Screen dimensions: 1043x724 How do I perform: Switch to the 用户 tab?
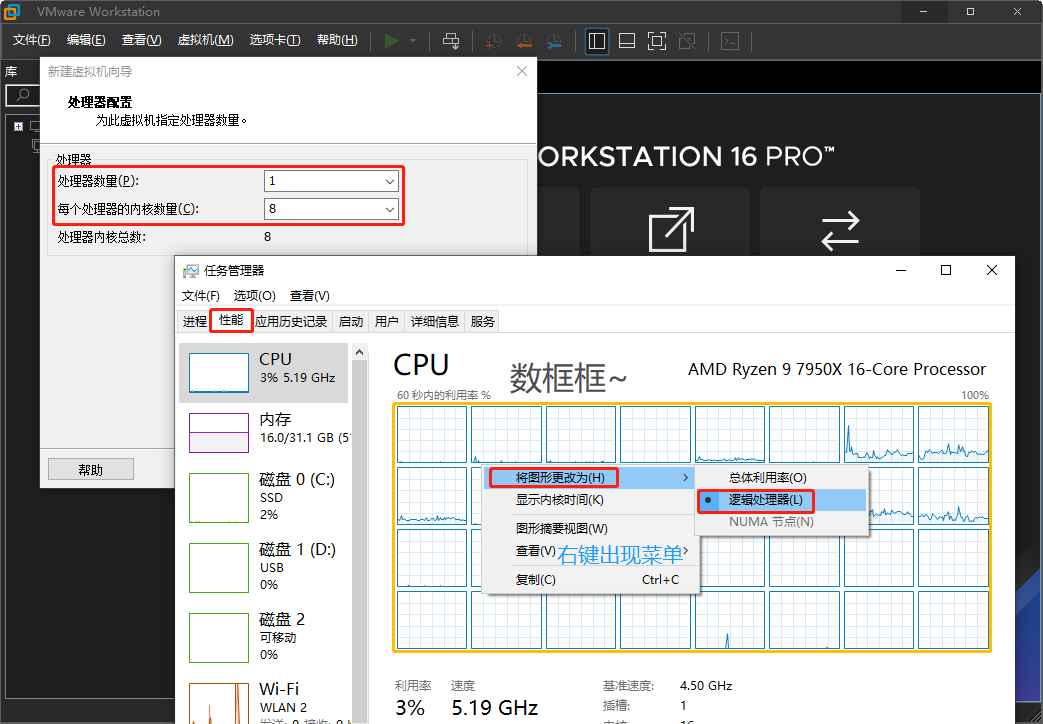tap(386, 321)
